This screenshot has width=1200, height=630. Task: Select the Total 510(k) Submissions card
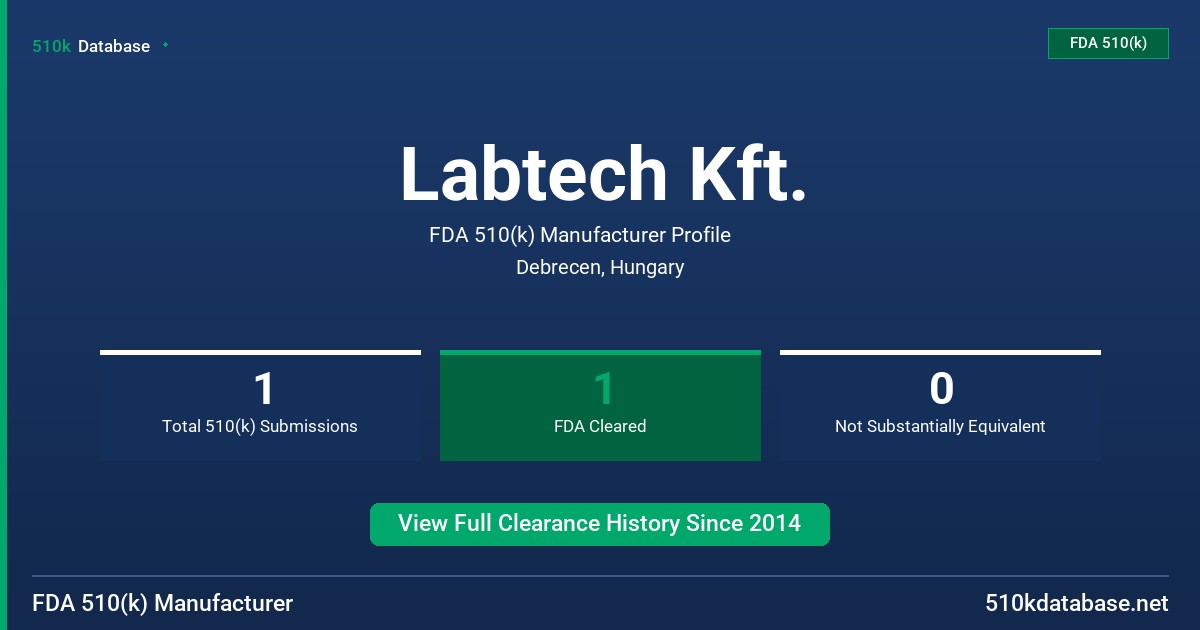[x=260, y=405]
